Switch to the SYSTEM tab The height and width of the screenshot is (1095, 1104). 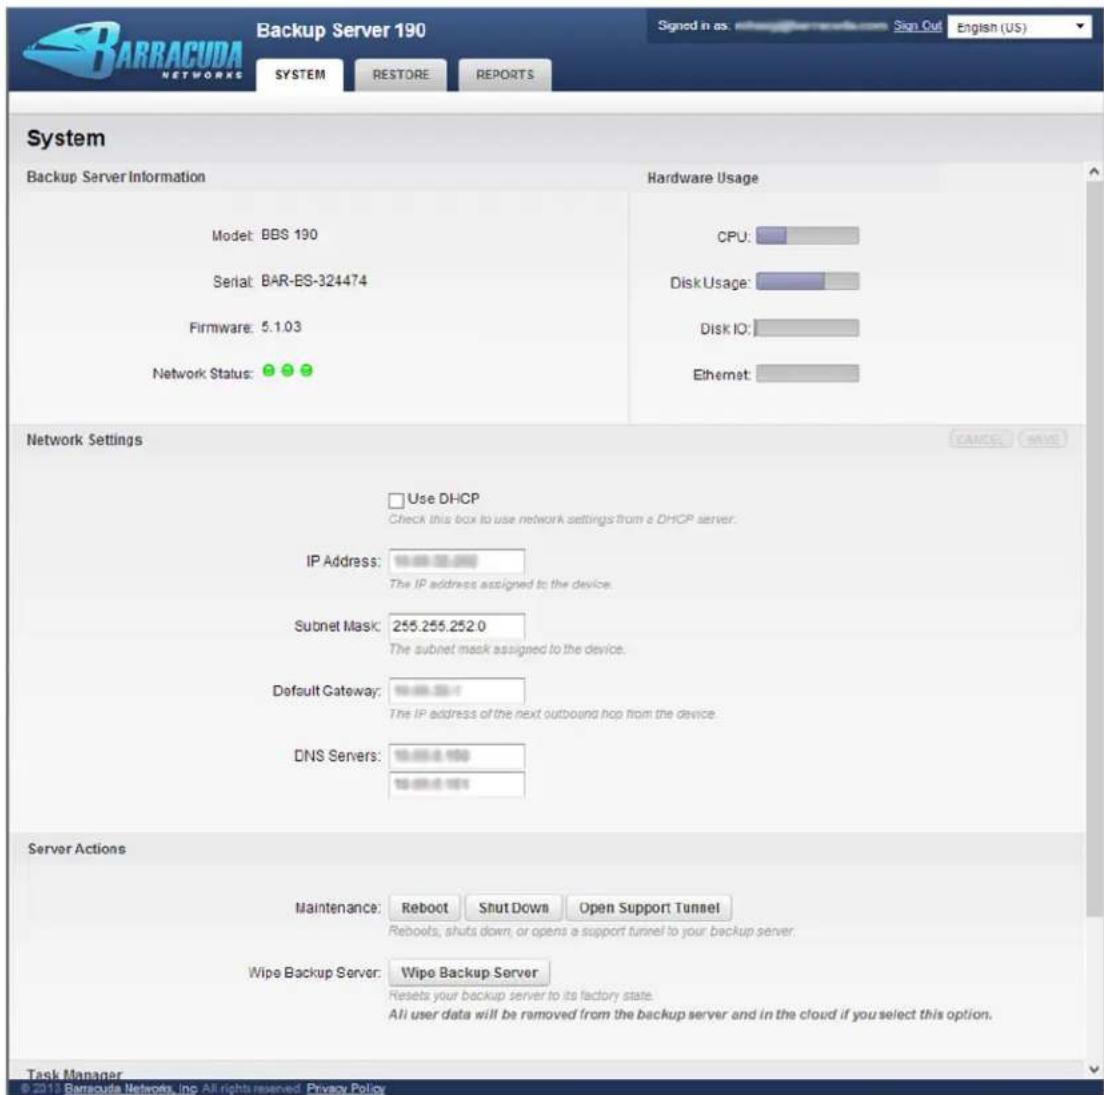300,75
